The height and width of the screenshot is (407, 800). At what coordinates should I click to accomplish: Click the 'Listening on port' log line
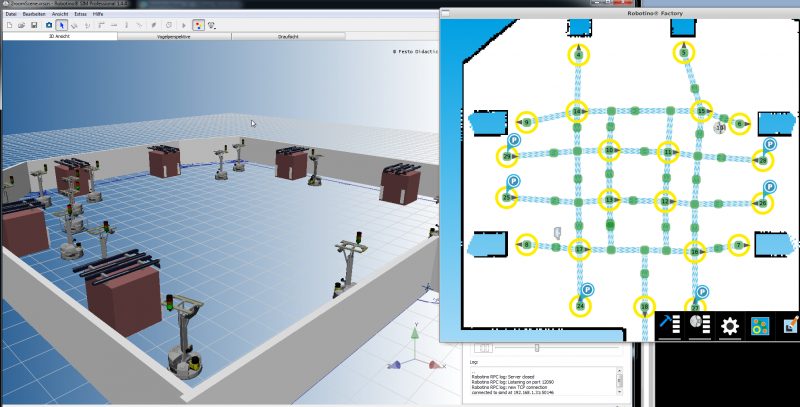[512, 382]
